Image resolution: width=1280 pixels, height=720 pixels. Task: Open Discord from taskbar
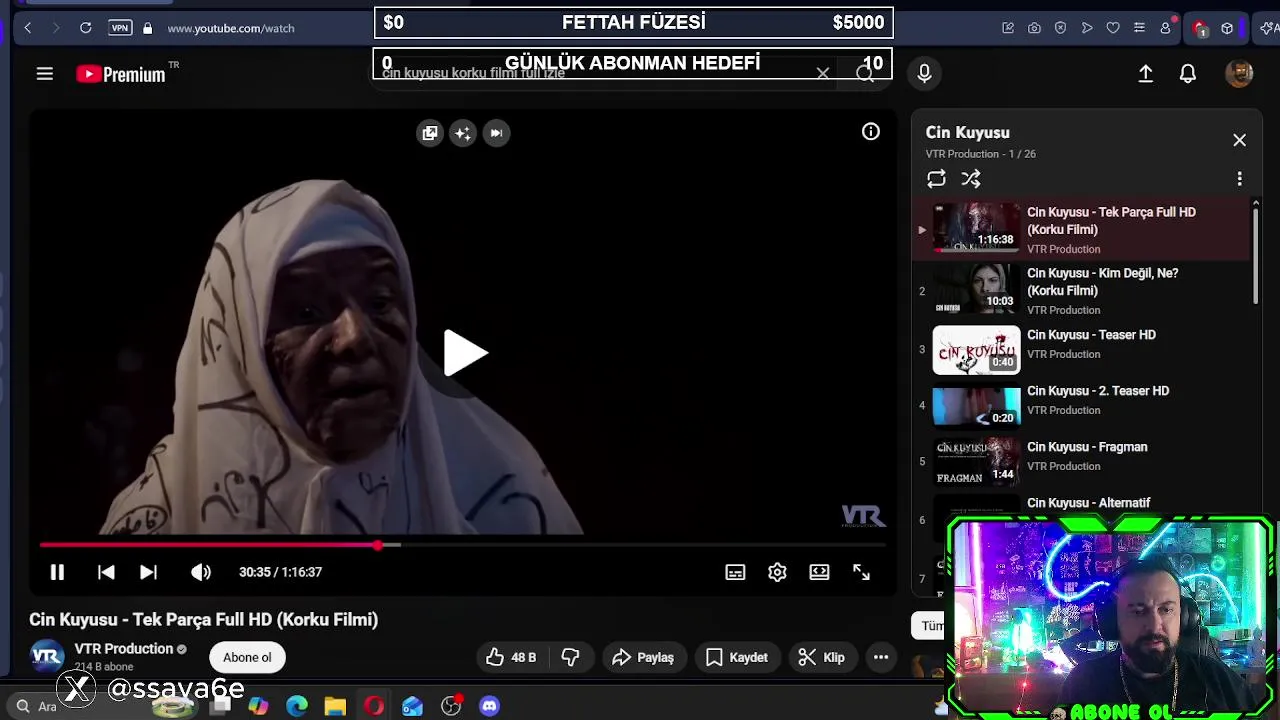coord(489,706)
